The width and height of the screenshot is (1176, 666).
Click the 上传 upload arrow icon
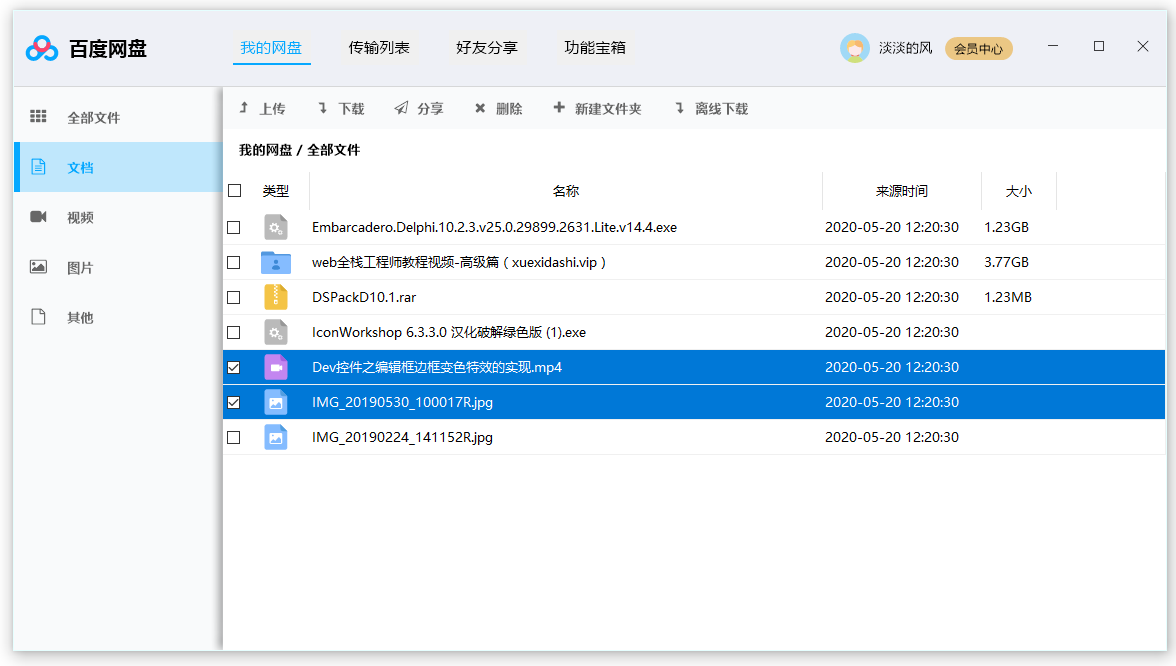click(244, 108)
